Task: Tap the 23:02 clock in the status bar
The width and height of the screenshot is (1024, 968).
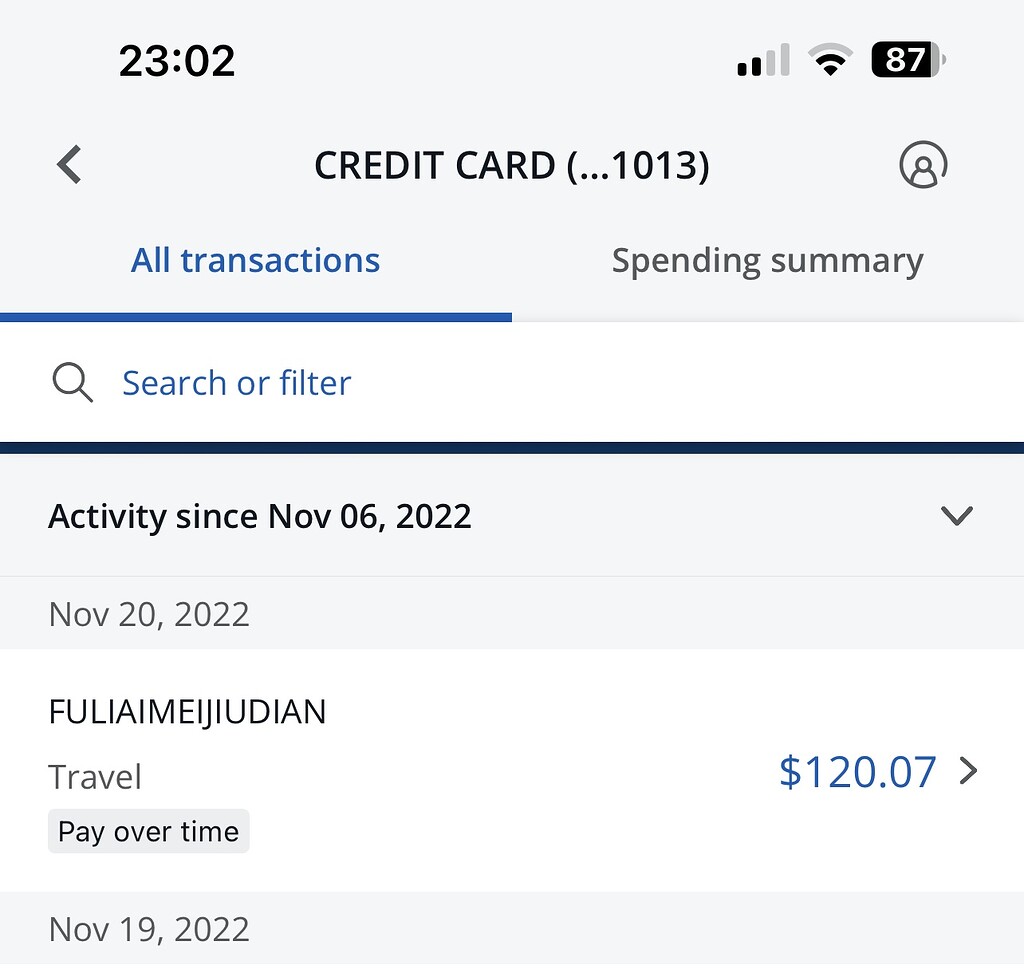Action: [x=177, y=62]
